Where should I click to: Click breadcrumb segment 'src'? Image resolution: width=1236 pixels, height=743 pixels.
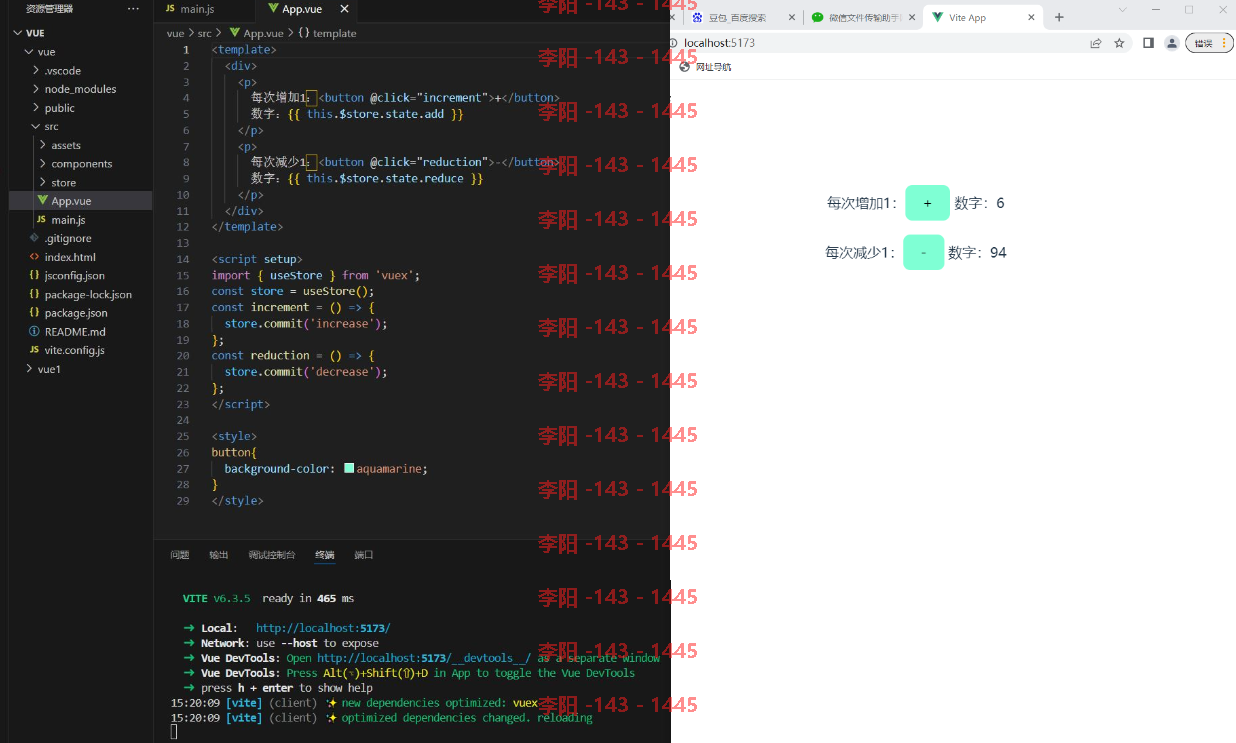[205, 33]
